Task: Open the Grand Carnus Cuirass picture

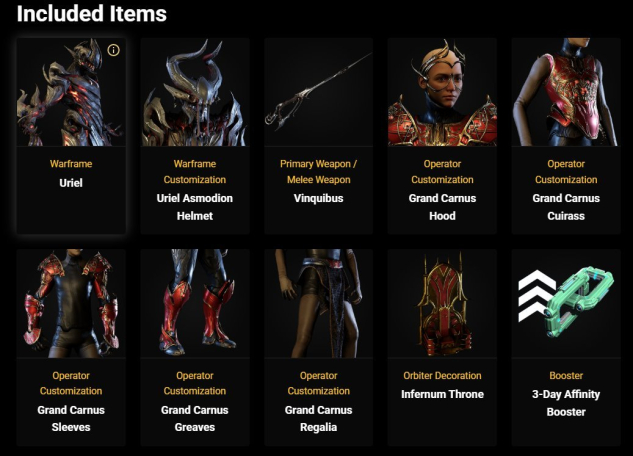Action: point(566,92)
